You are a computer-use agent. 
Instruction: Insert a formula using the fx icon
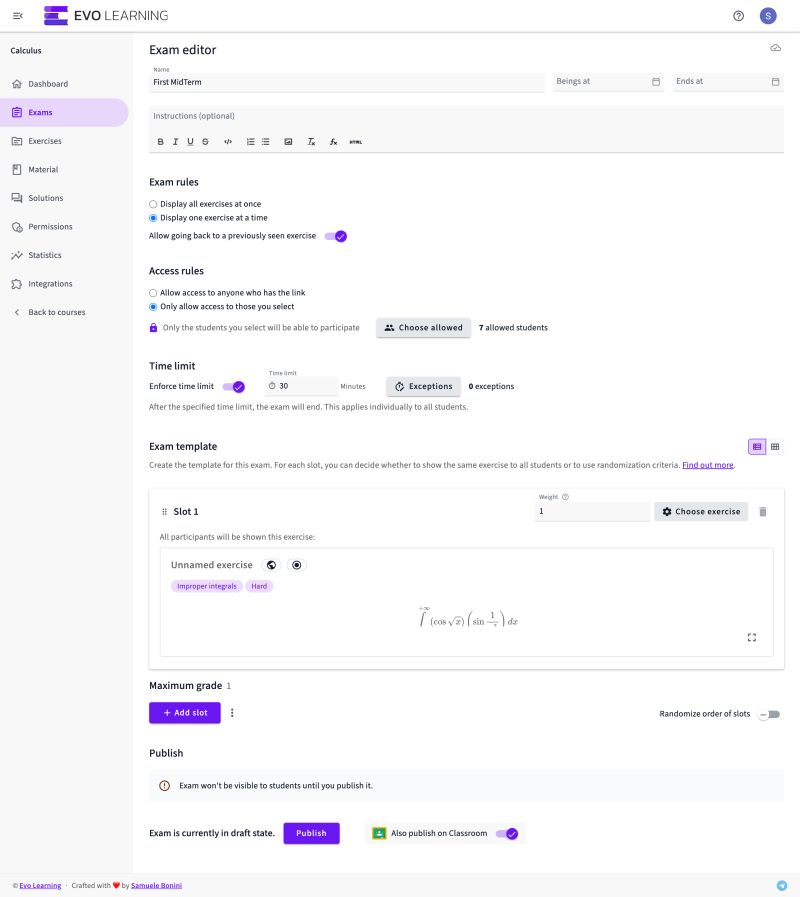coord(333,141)
